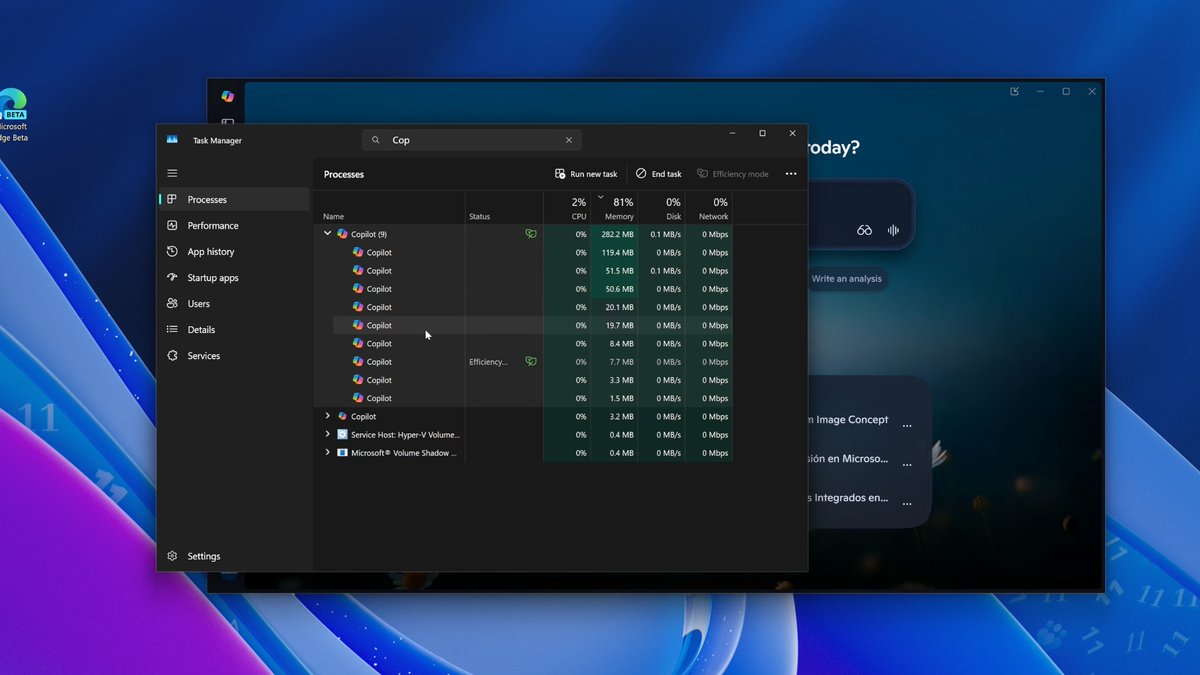Open the Users page
Screen dimensions: 1200x675
click(x=234, y=303)
